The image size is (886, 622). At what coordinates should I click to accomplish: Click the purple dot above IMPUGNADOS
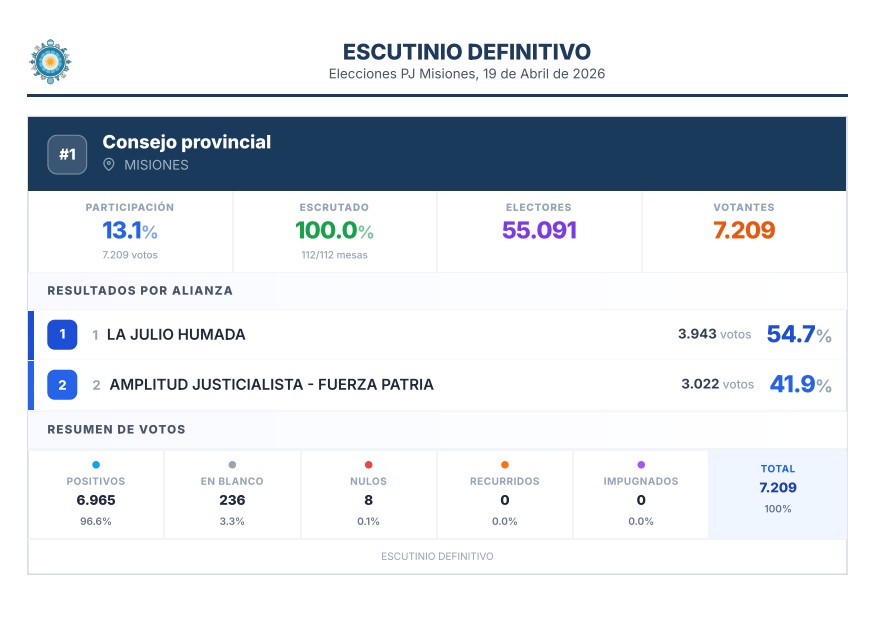point(641,464)
